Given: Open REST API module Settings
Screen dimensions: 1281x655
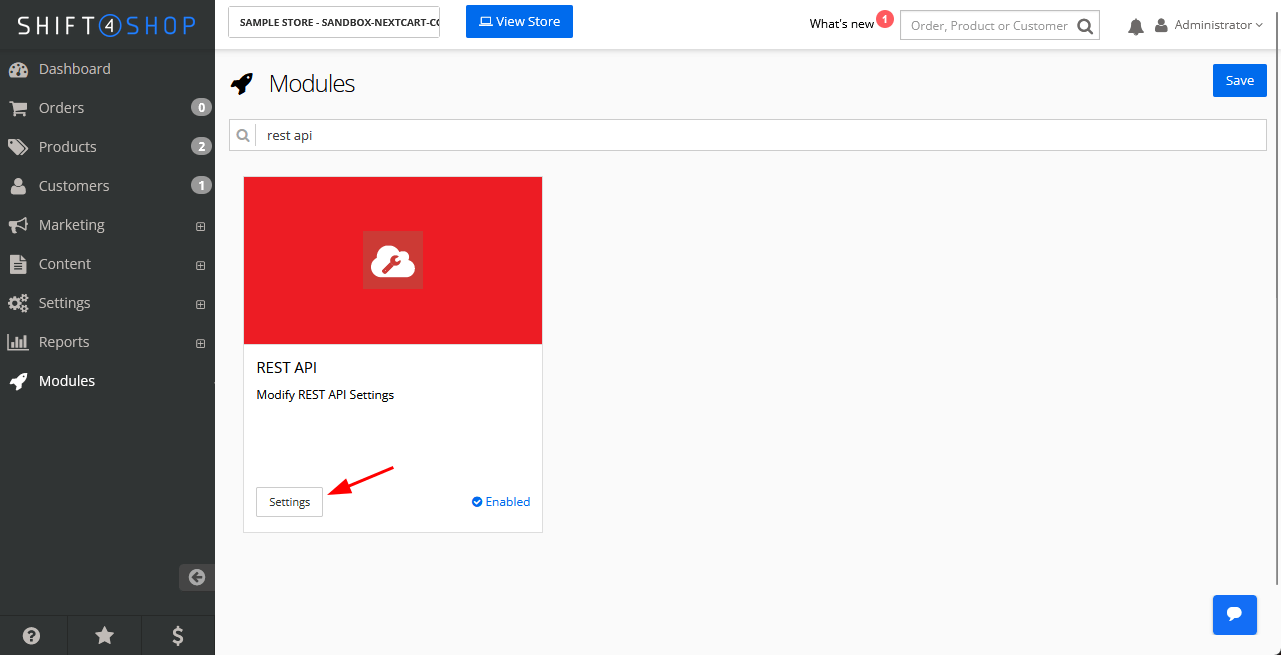Looking at the screenshot, I should [x=290, y=502].
